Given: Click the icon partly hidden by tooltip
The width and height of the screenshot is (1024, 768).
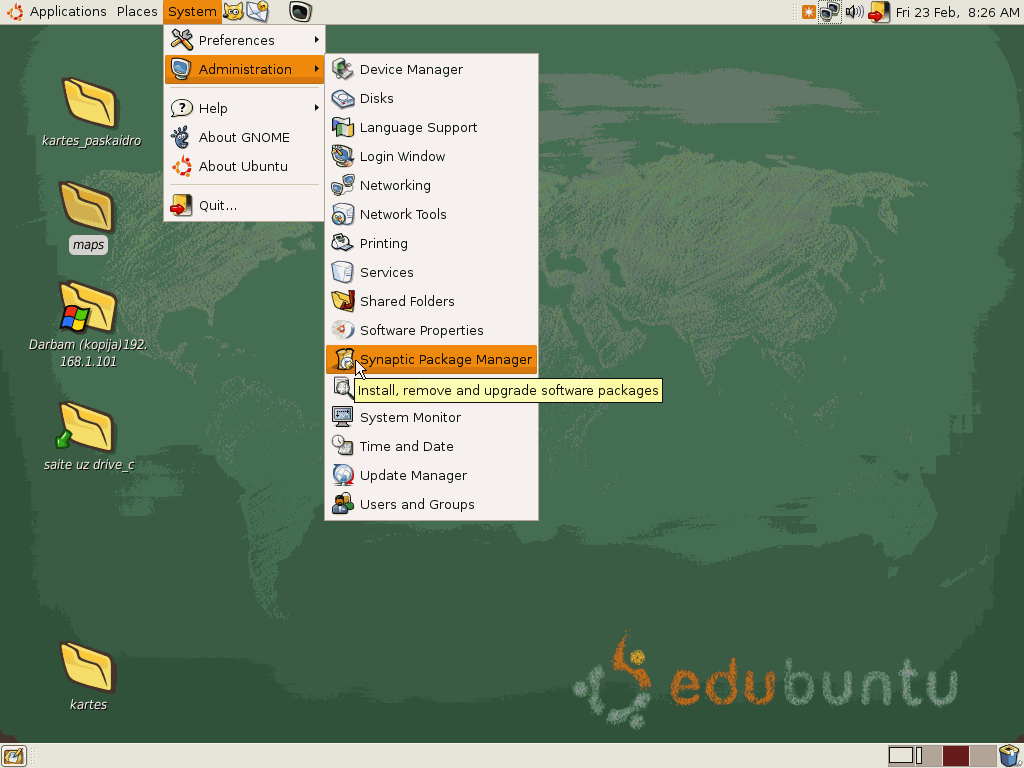Looking at the screenshot, I should 342,387.
